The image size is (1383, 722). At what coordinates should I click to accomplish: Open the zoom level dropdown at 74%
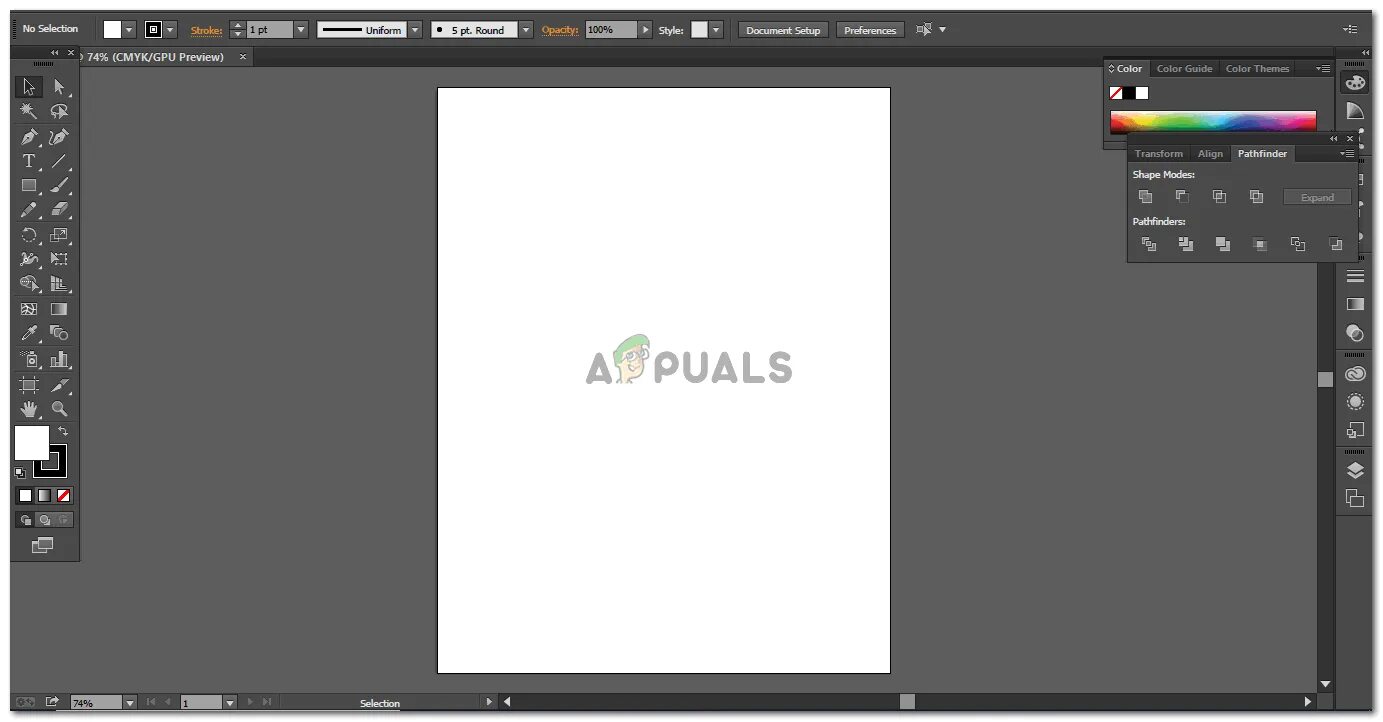[x=130, y=703]
